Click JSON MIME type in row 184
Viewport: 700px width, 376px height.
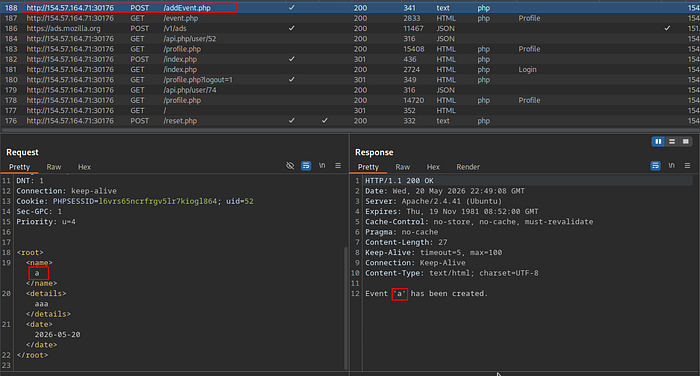pos(446,39)
